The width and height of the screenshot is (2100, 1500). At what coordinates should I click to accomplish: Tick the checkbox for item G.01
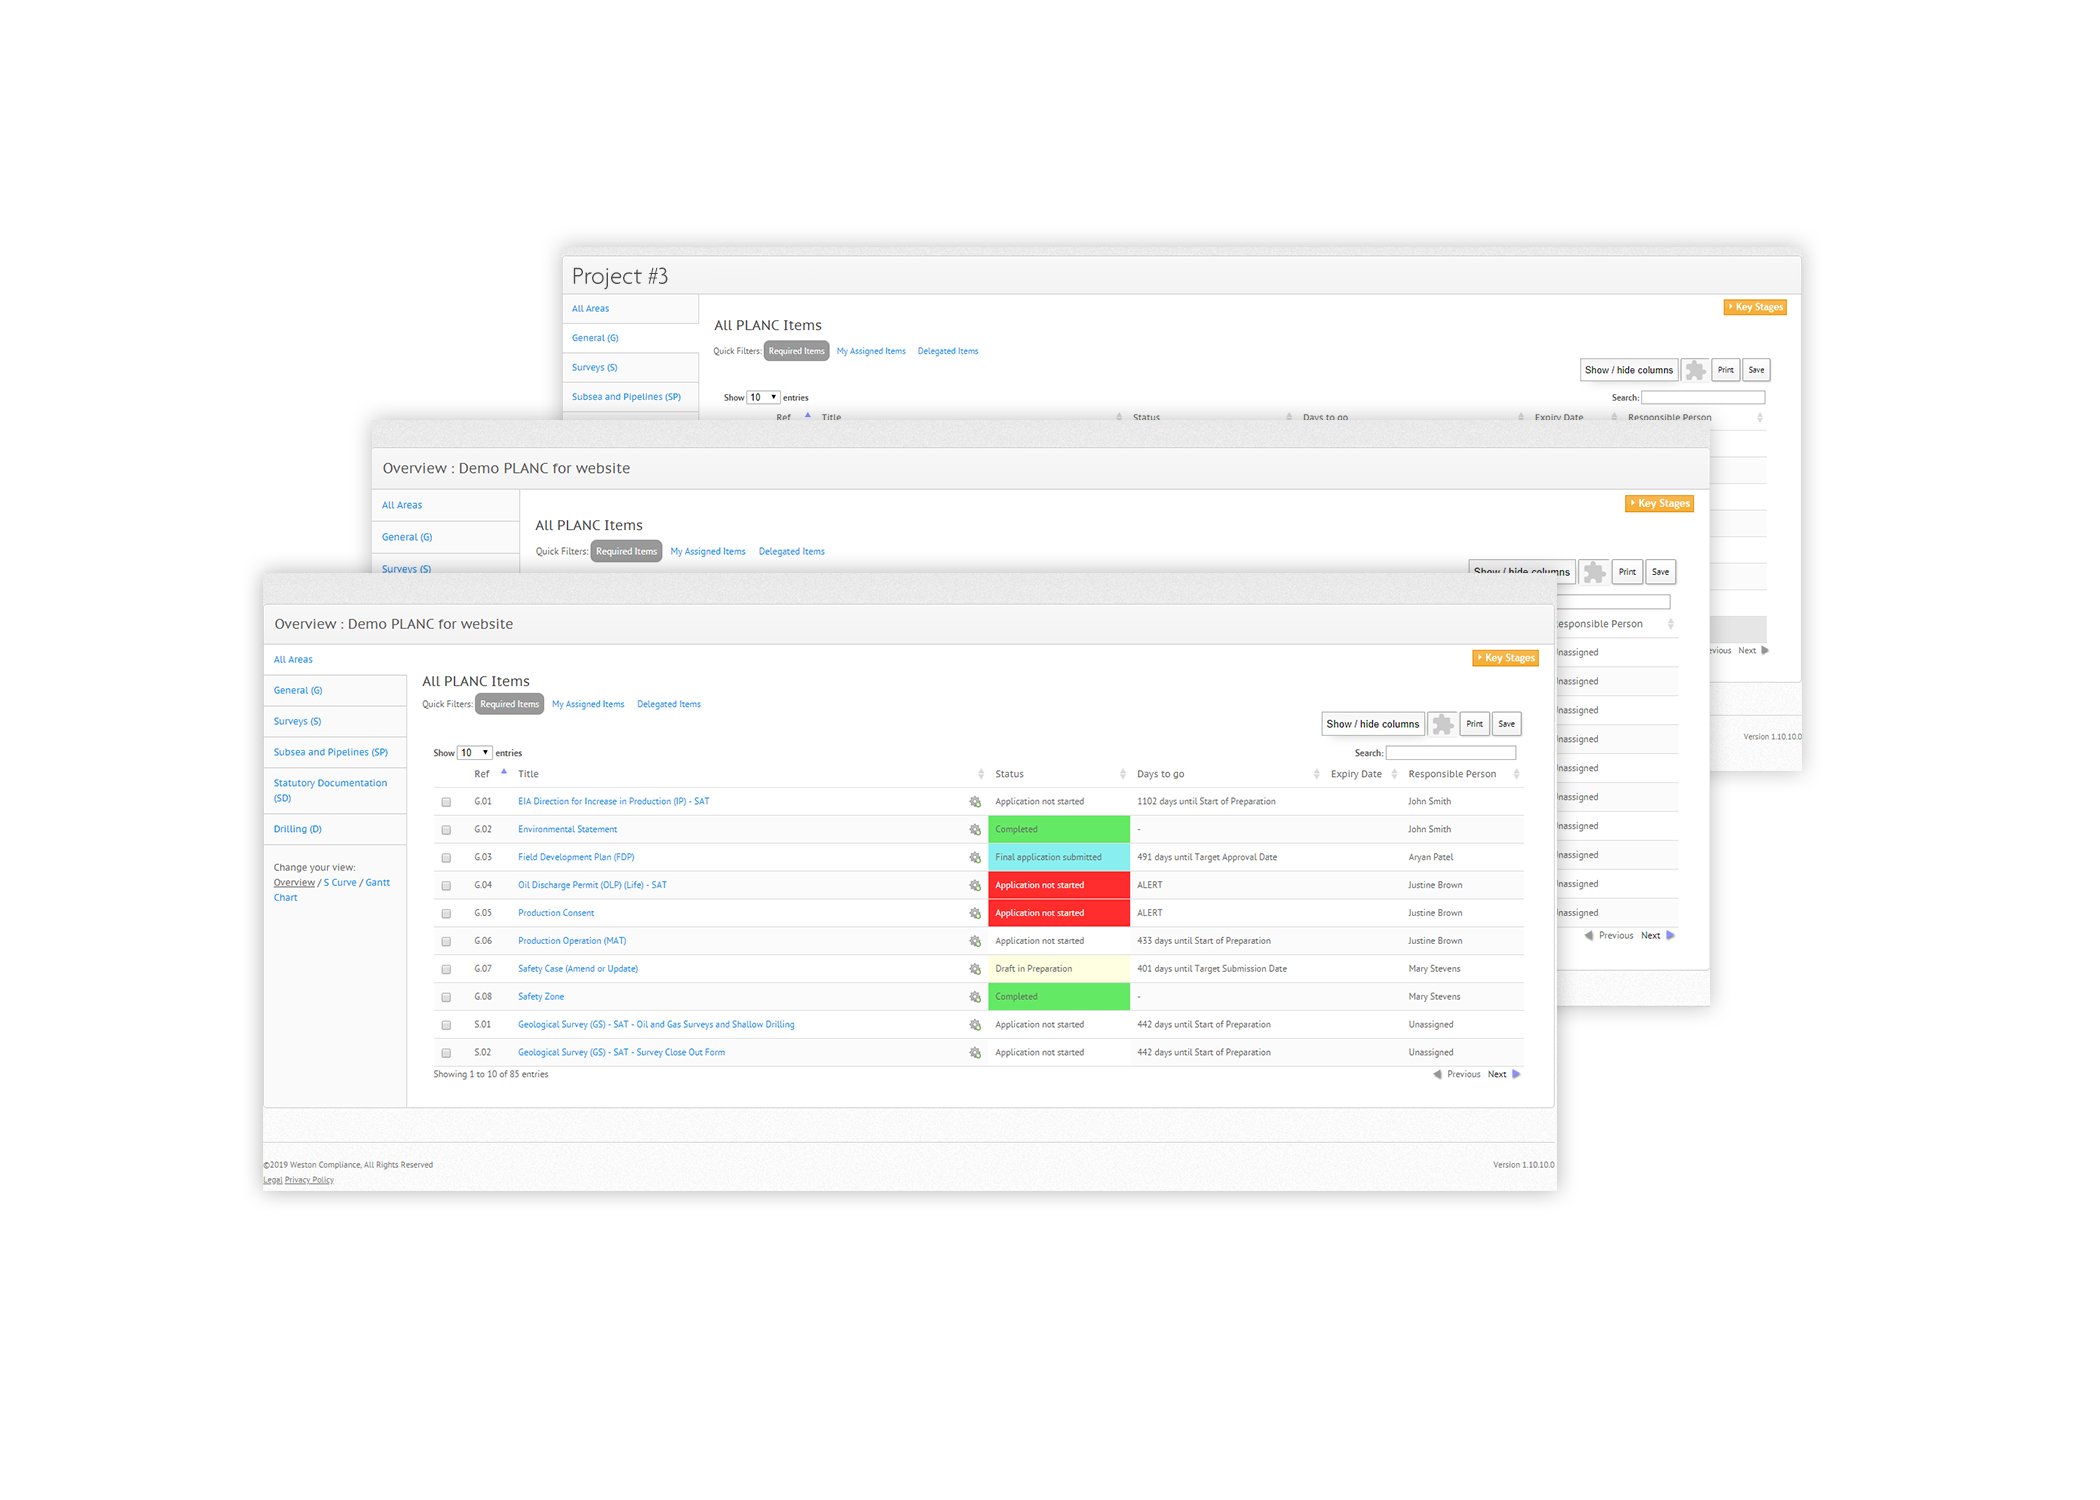click(x=447, y=802)
